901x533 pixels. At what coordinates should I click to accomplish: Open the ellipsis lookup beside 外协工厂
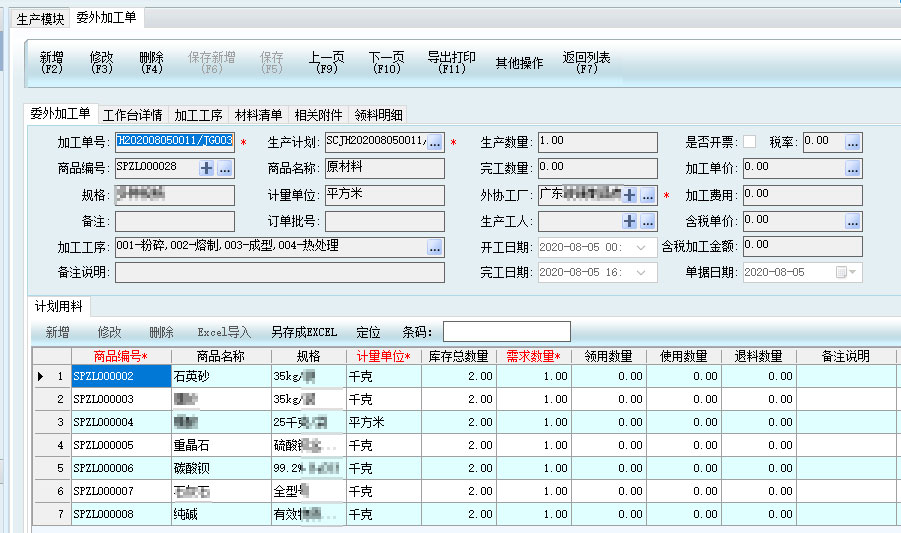coord(648,195)
